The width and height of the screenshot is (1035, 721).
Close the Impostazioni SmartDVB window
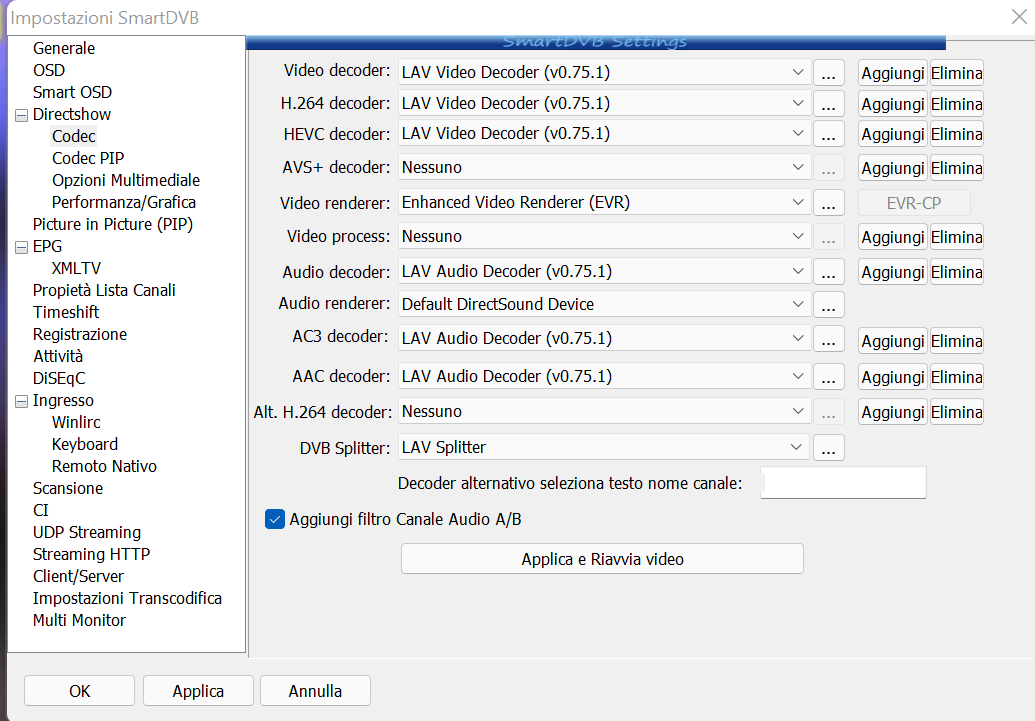coord(1020,17)
